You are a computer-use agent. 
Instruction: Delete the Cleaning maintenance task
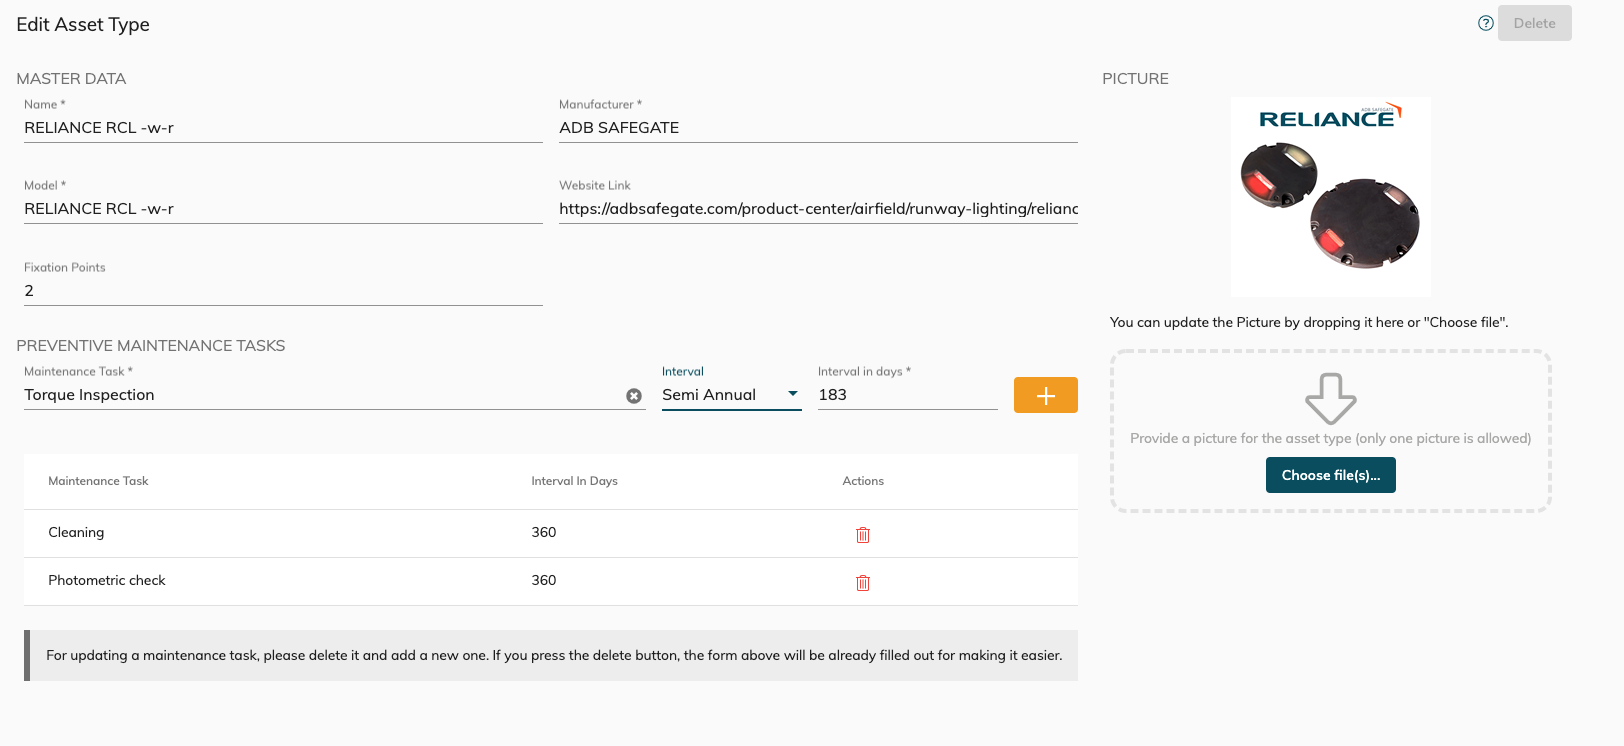pos(863,535)
